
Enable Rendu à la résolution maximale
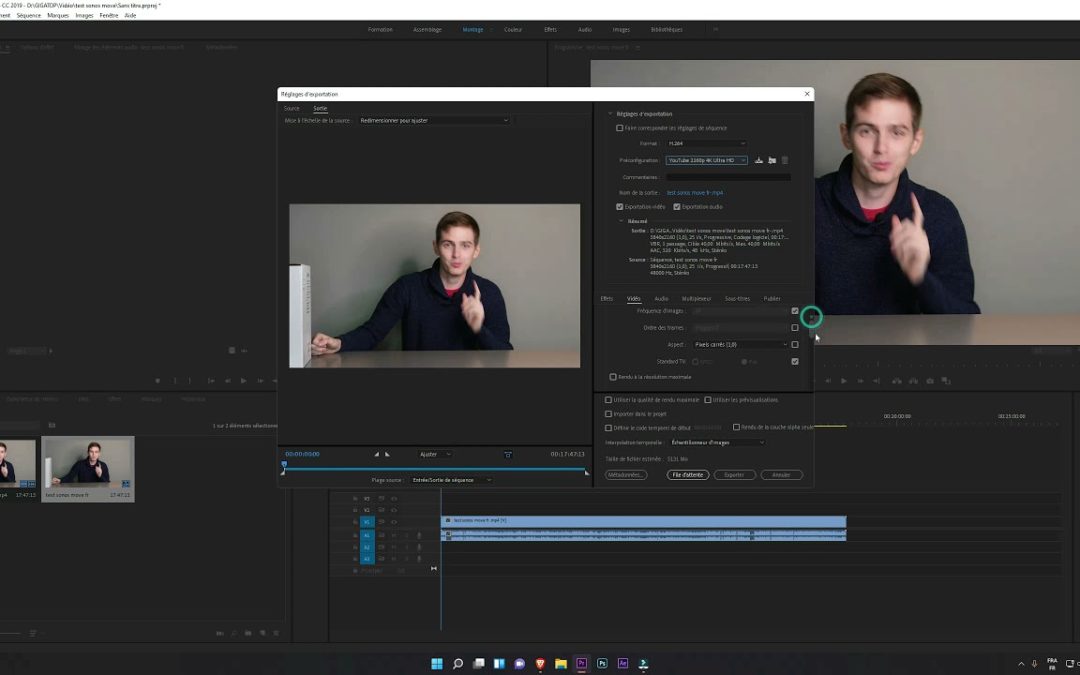[x=612, y=377]
